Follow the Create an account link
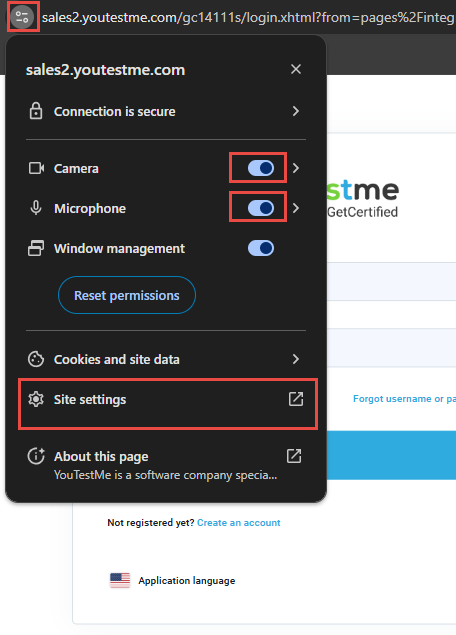Image resolution: width=456 pixels, height=635 pixels. [x=239, y=523]
